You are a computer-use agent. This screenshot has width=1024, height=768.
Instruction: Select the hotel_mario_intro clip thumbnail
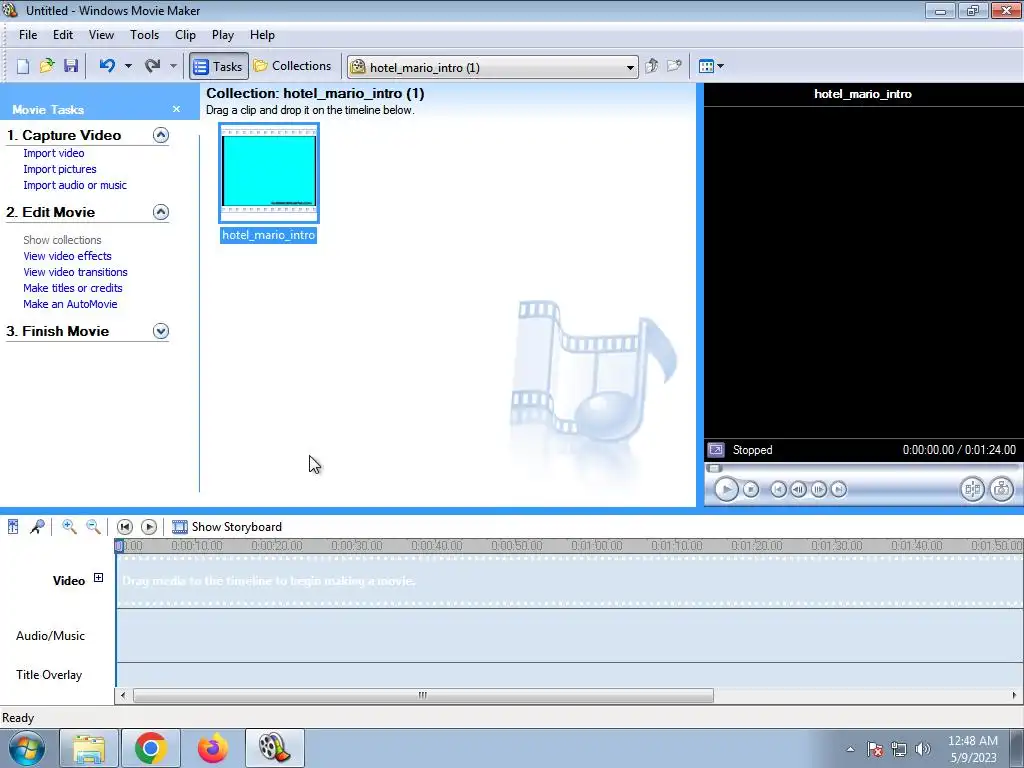(269, 173)
